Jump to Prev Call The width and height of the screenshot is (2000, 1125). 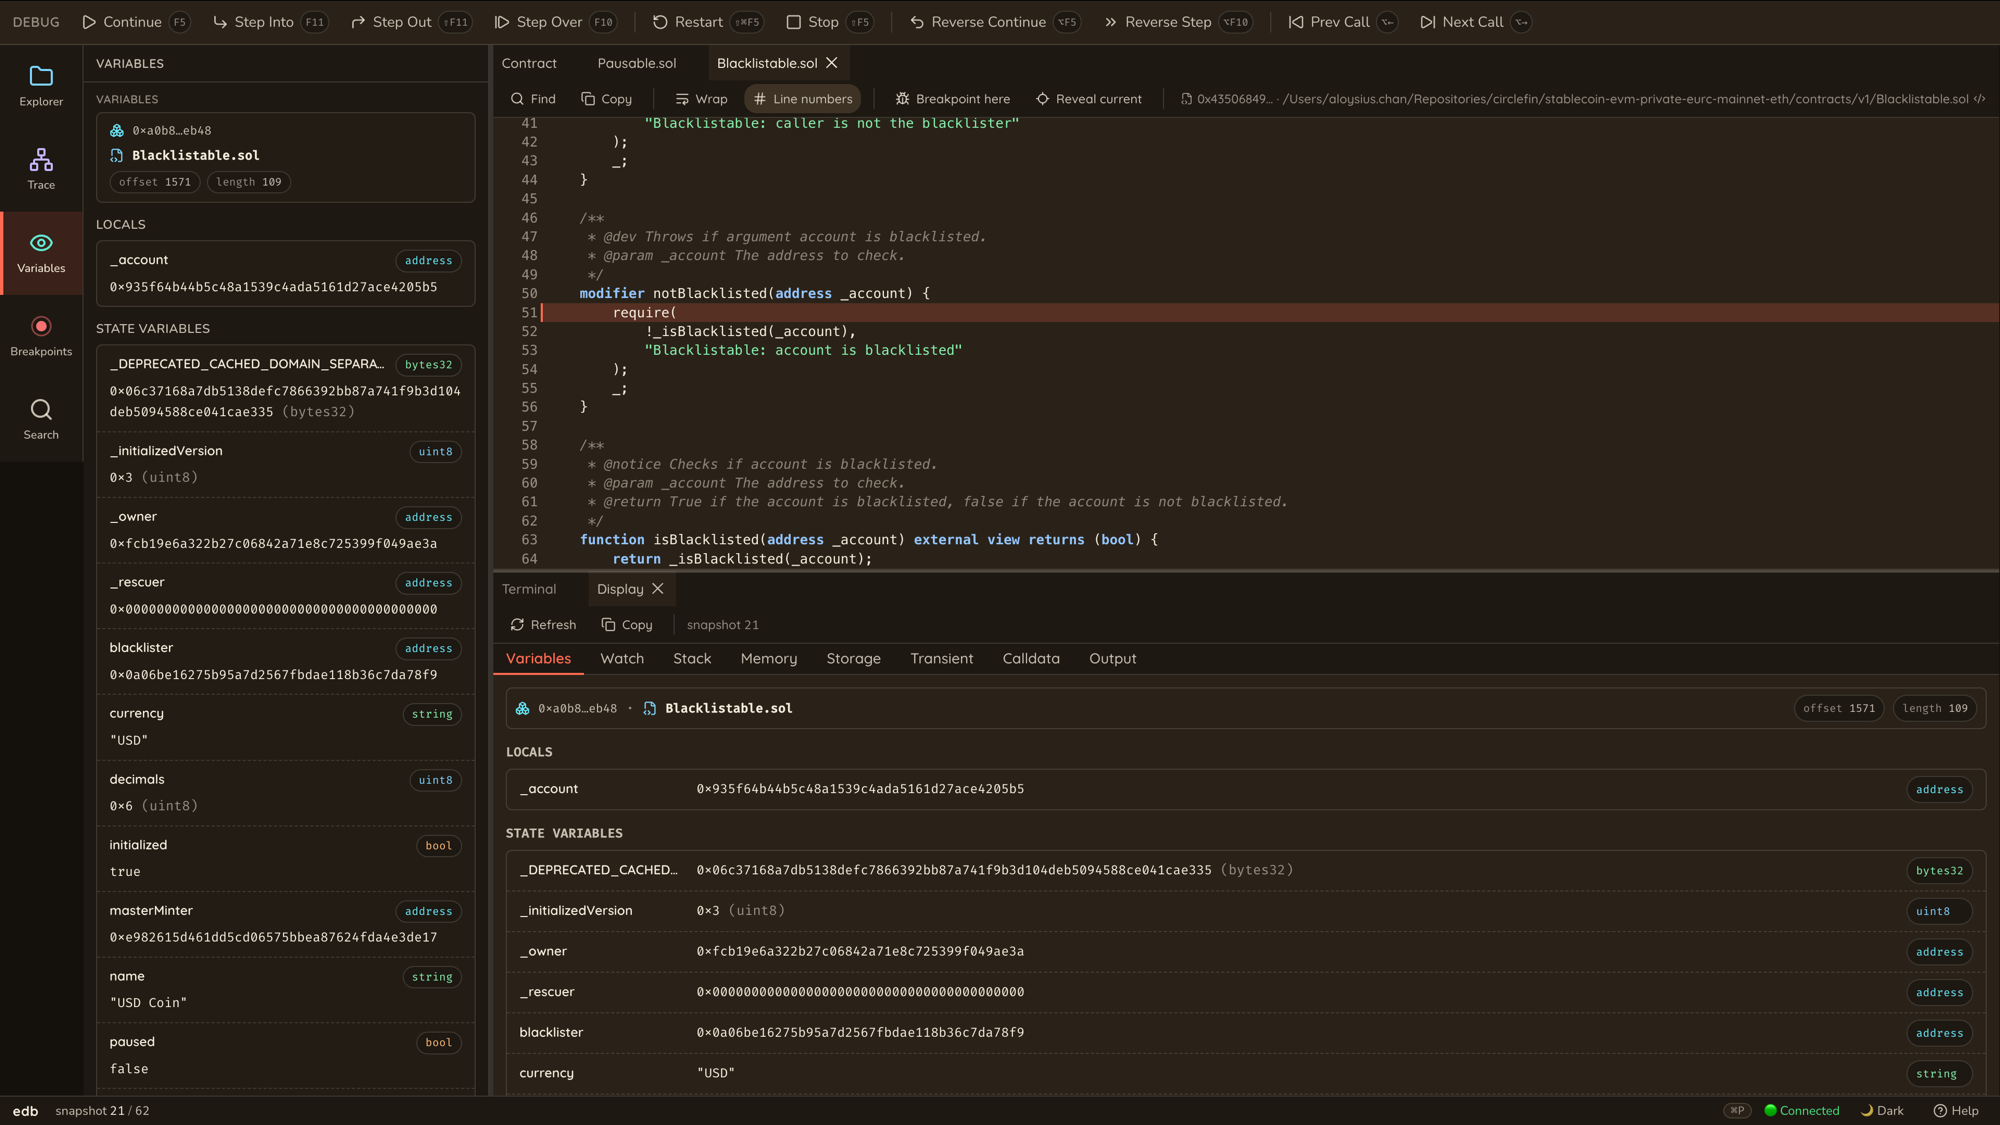(1342, 22)
